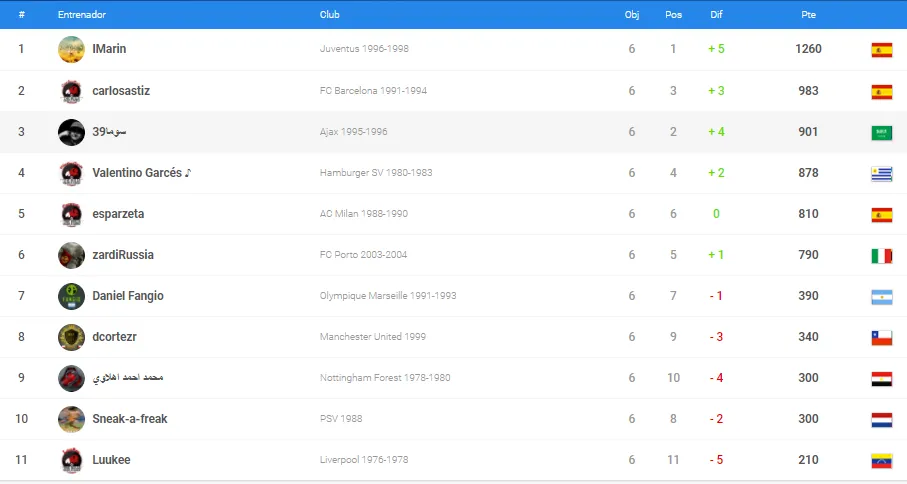Viewport: 907px width, 484px height.
Task: Click the 390 points value
Action: (x=808, y=296)
